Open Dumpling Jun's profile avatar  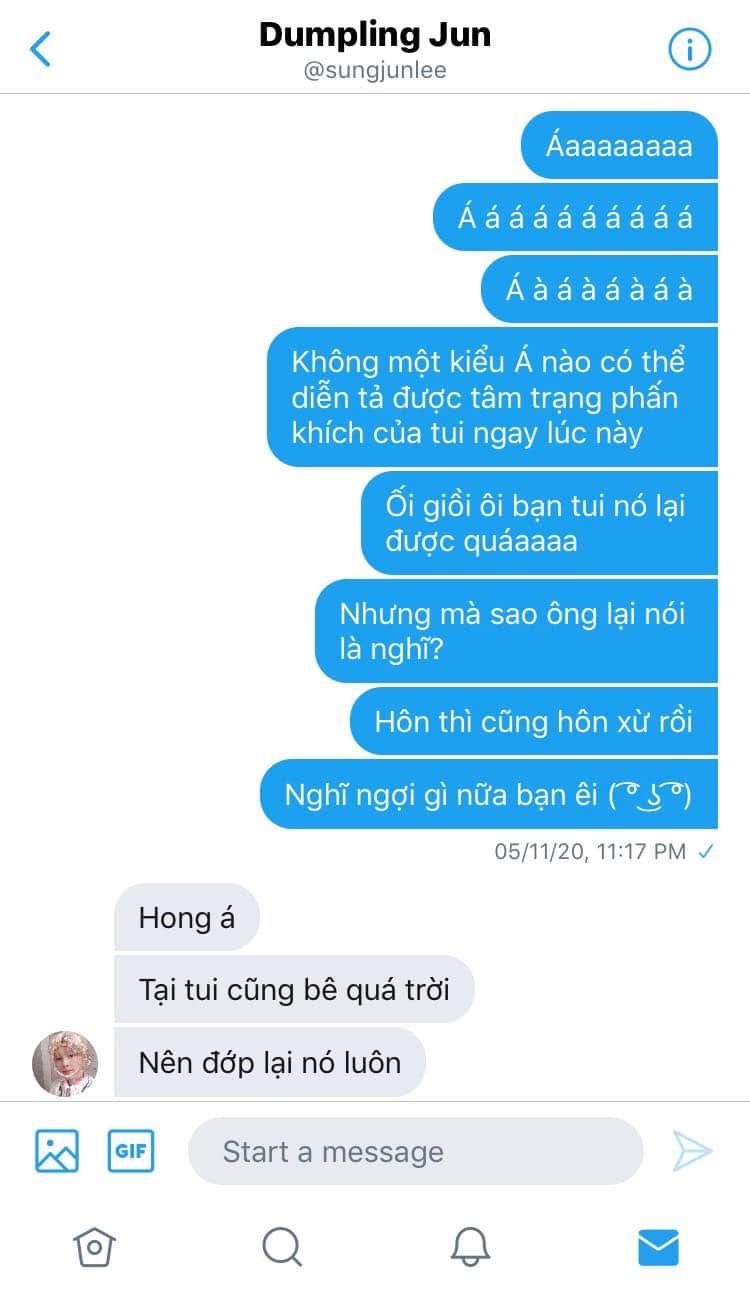tap(65, 1063)
